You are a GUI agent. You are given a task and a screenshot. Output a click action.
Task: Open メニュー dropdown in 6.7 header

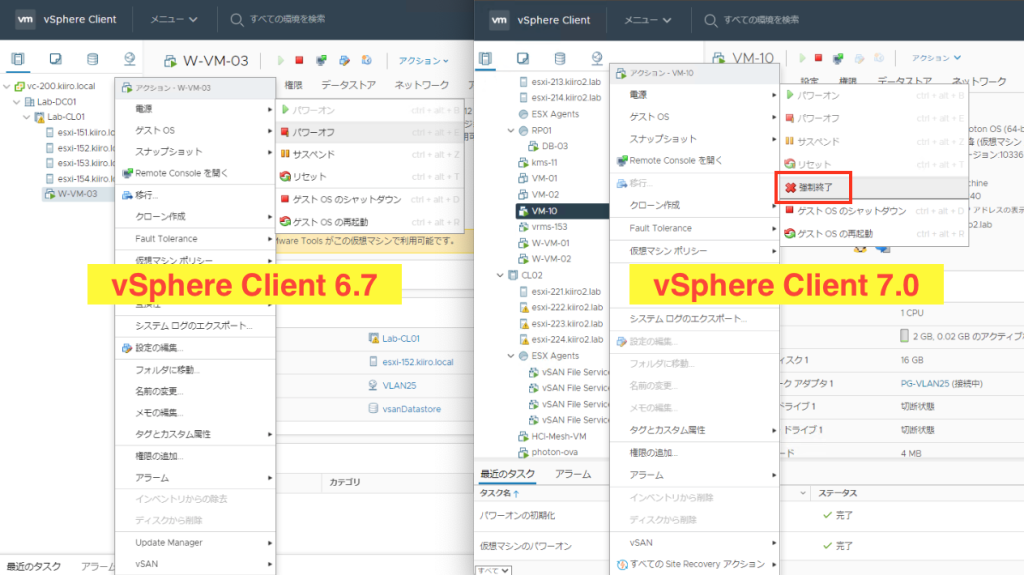174,20
